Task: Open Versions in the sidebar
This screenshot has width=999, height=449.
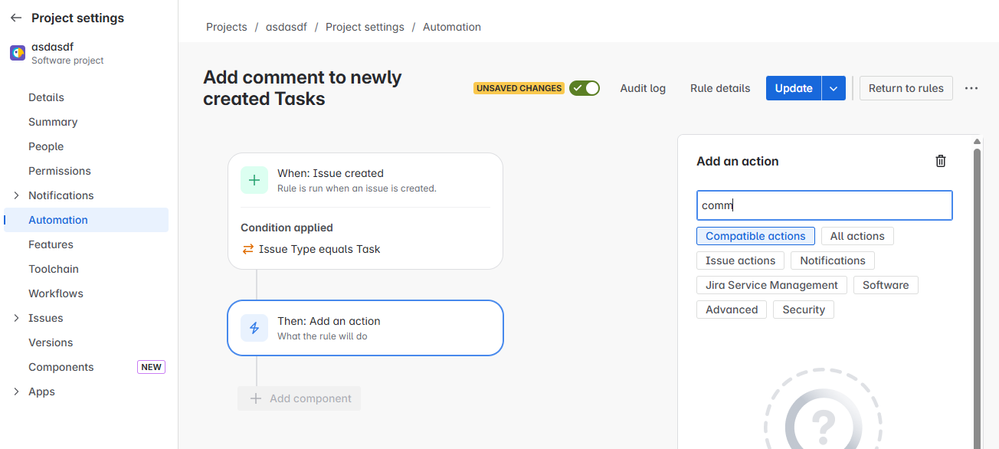Action: [x=50, y=343]
